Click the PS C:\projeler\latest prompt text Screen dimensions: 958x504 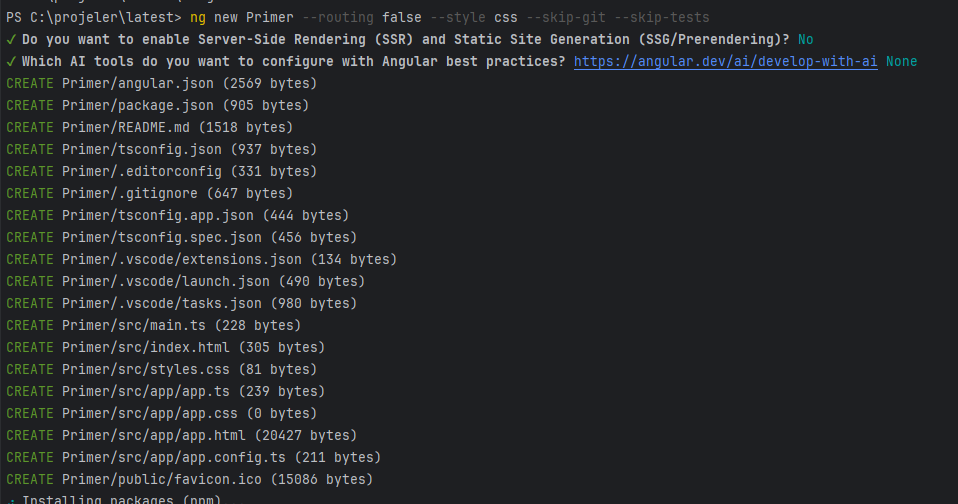pyautogui.click(x=80, y=18)
